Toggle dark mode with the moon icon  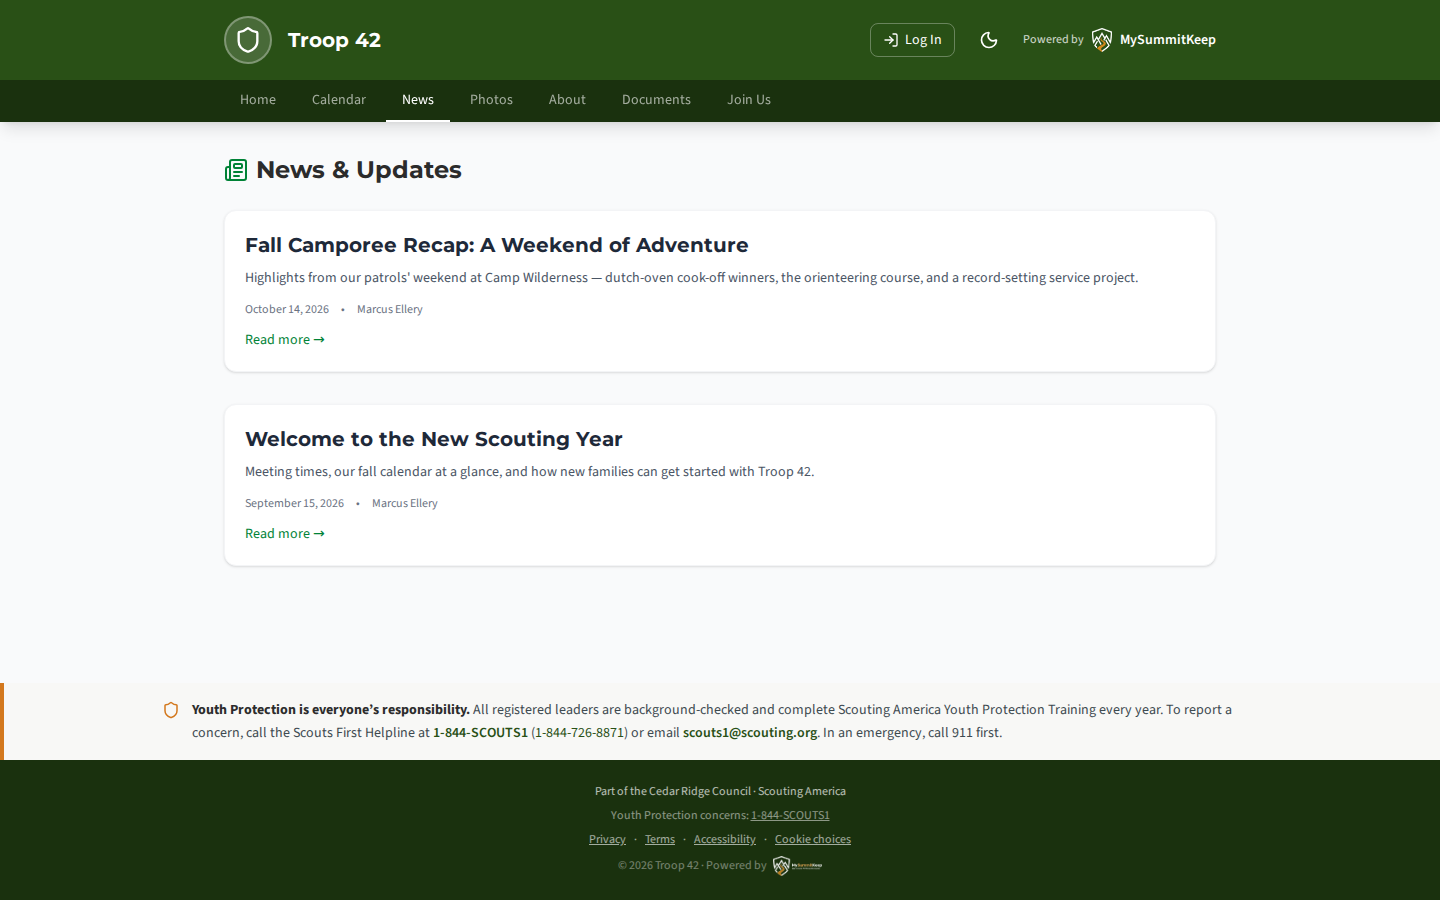pyautogui.click(x=989, y=40)
